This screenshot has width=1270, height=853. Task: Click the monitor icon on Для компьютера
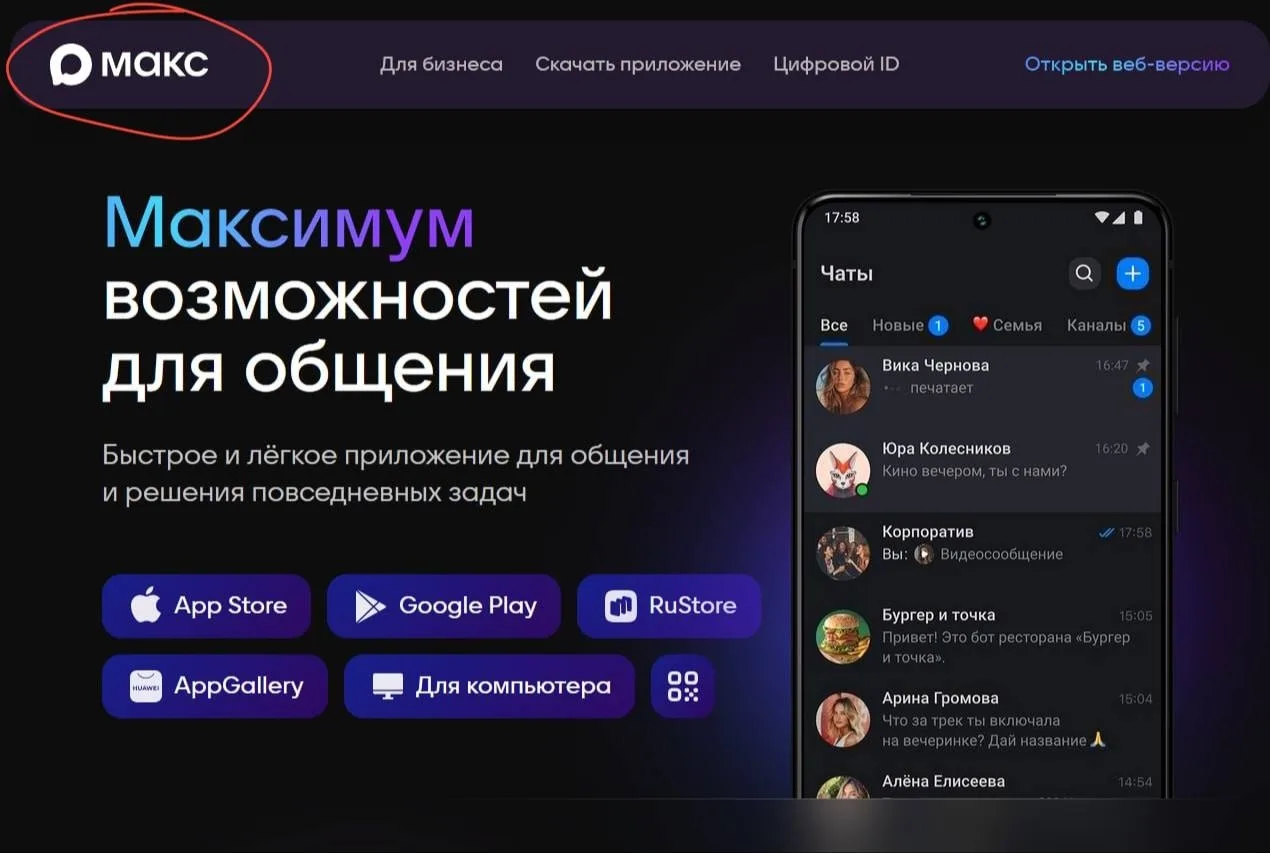tap(387, 687)
